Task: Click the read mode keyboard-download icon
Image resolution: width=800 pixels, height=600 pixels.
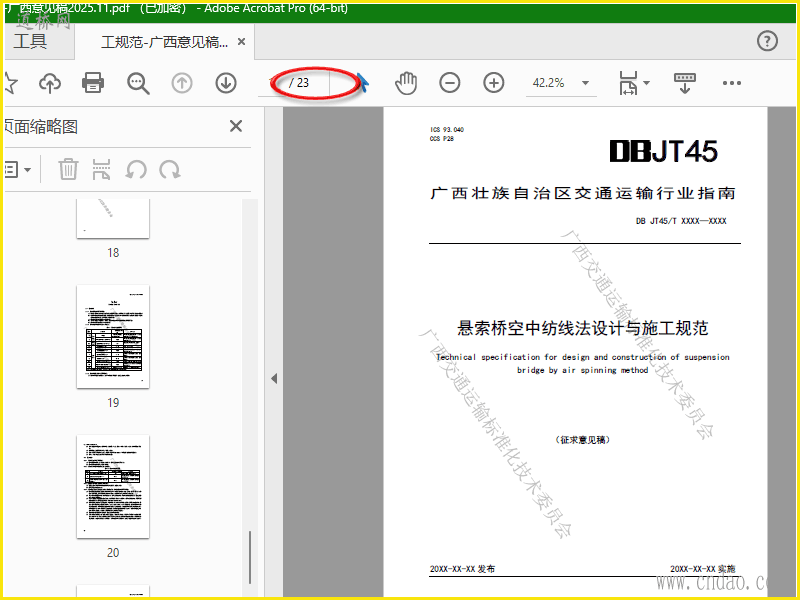Action: (685, 83)
